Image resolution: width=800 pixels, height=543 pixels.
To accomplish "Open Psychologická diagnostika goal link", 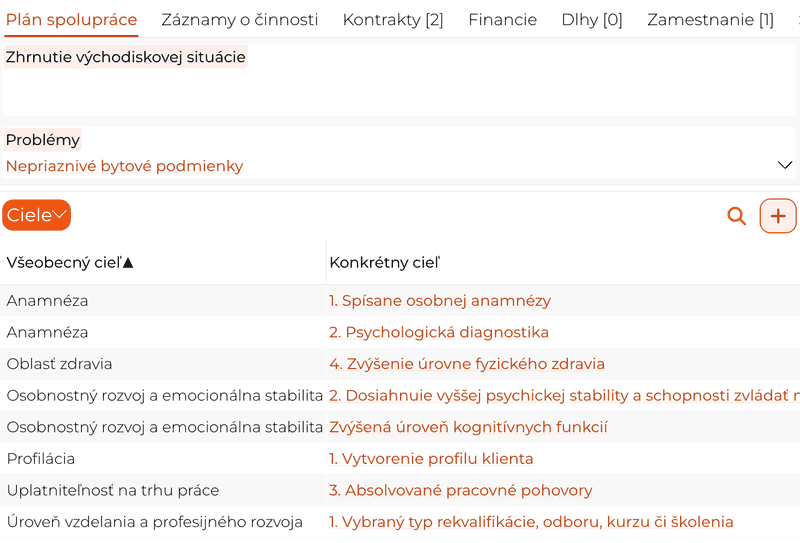I will (439, 332).
